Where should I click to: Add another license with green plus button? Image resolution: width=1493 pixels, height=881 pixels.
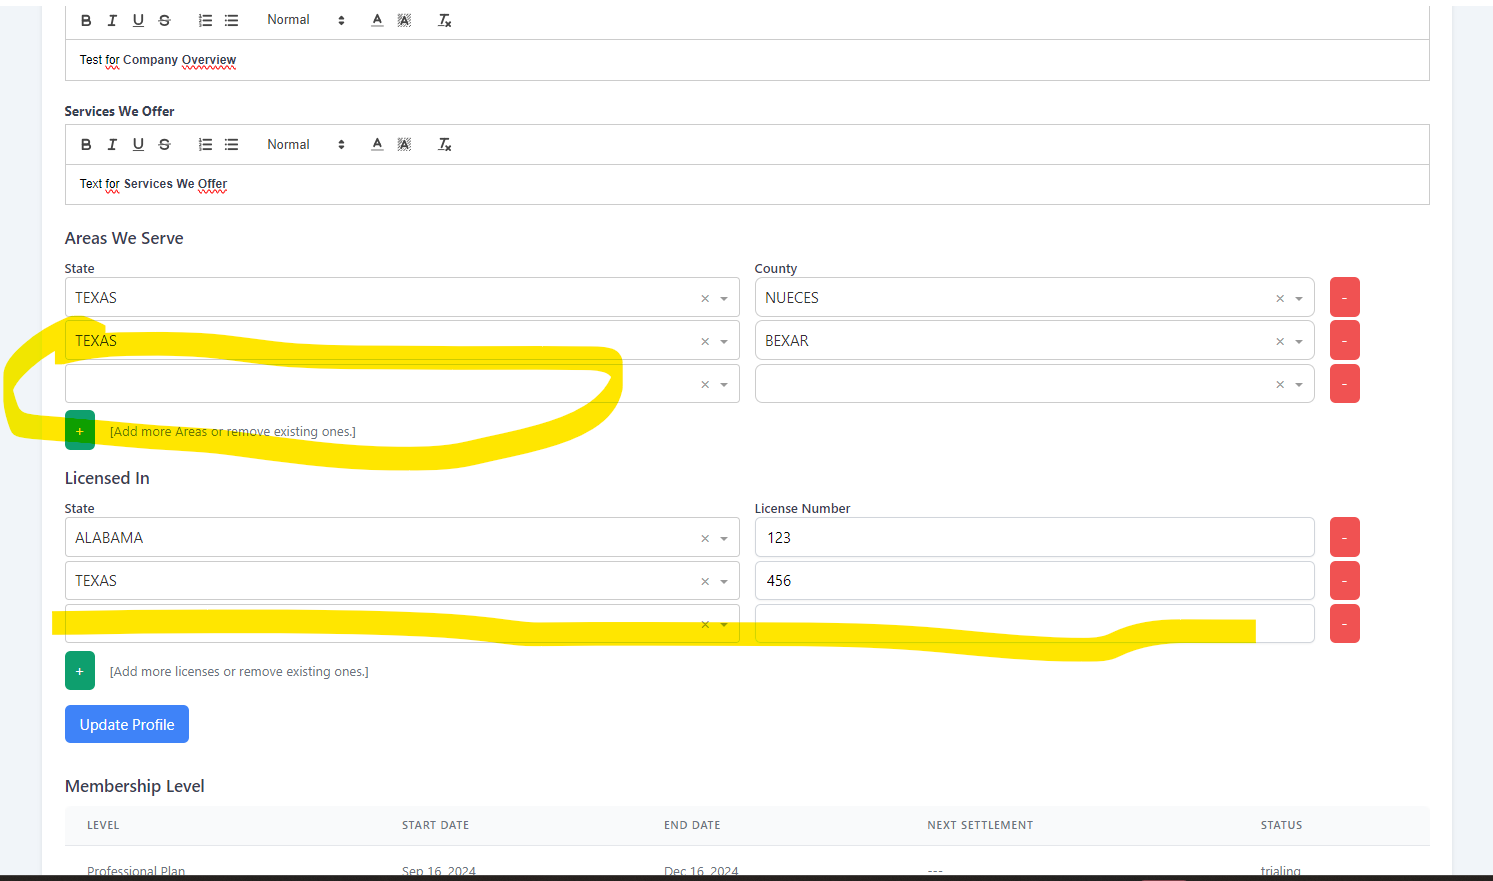80,671
